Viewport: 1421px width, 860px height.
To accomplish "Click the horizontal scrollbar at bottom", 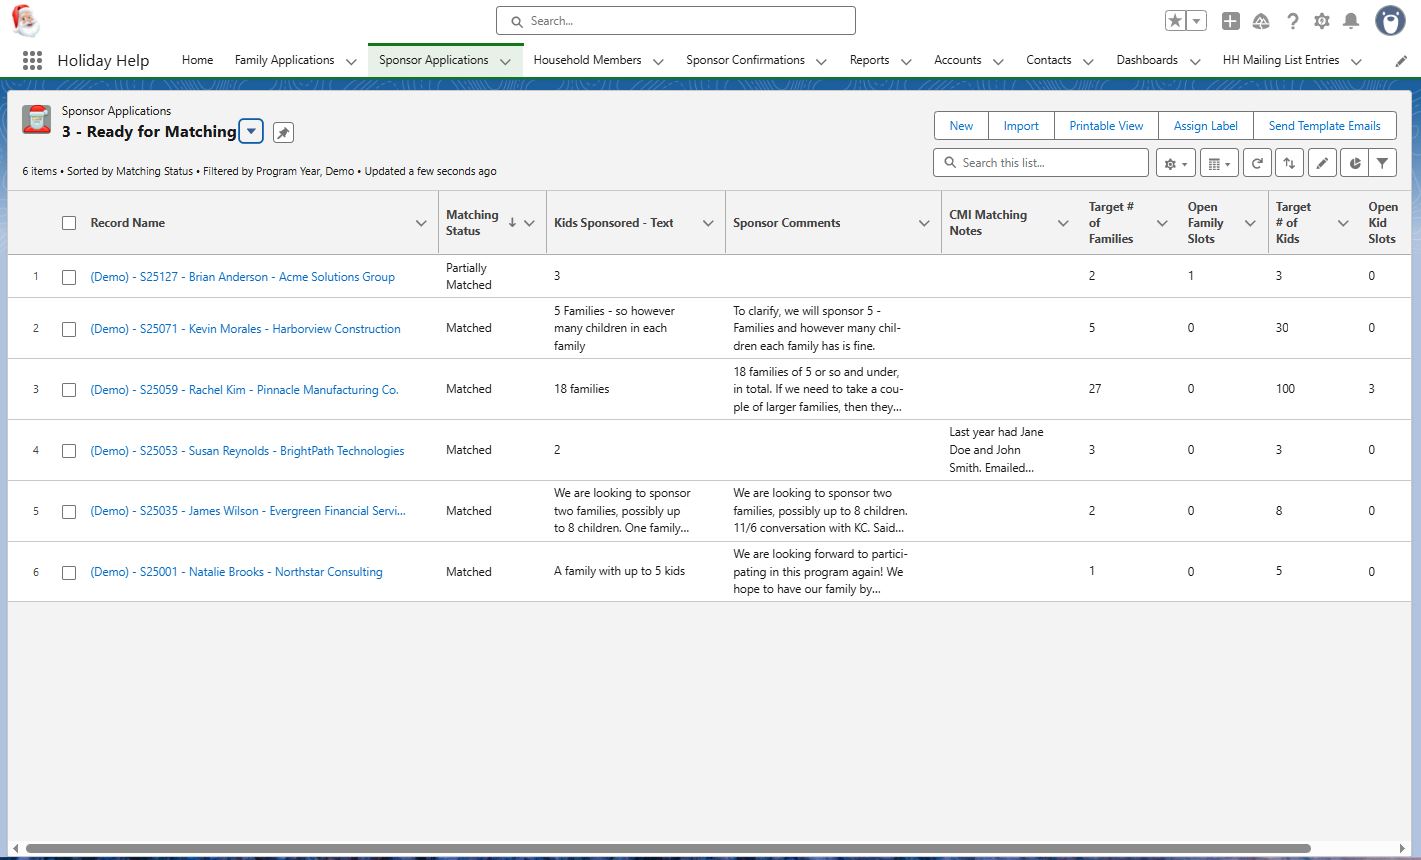I will 668,848.
